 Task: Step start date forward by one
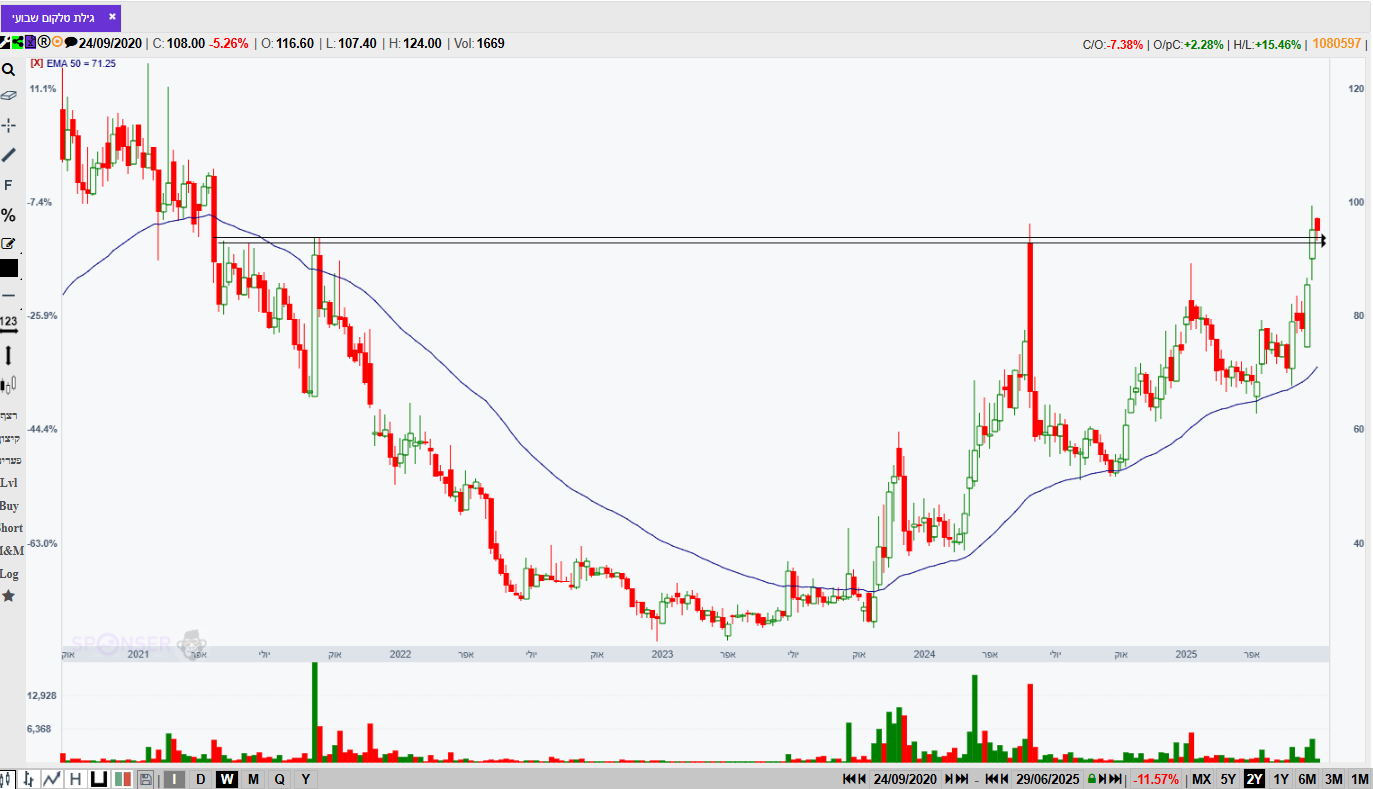point(949,779)
